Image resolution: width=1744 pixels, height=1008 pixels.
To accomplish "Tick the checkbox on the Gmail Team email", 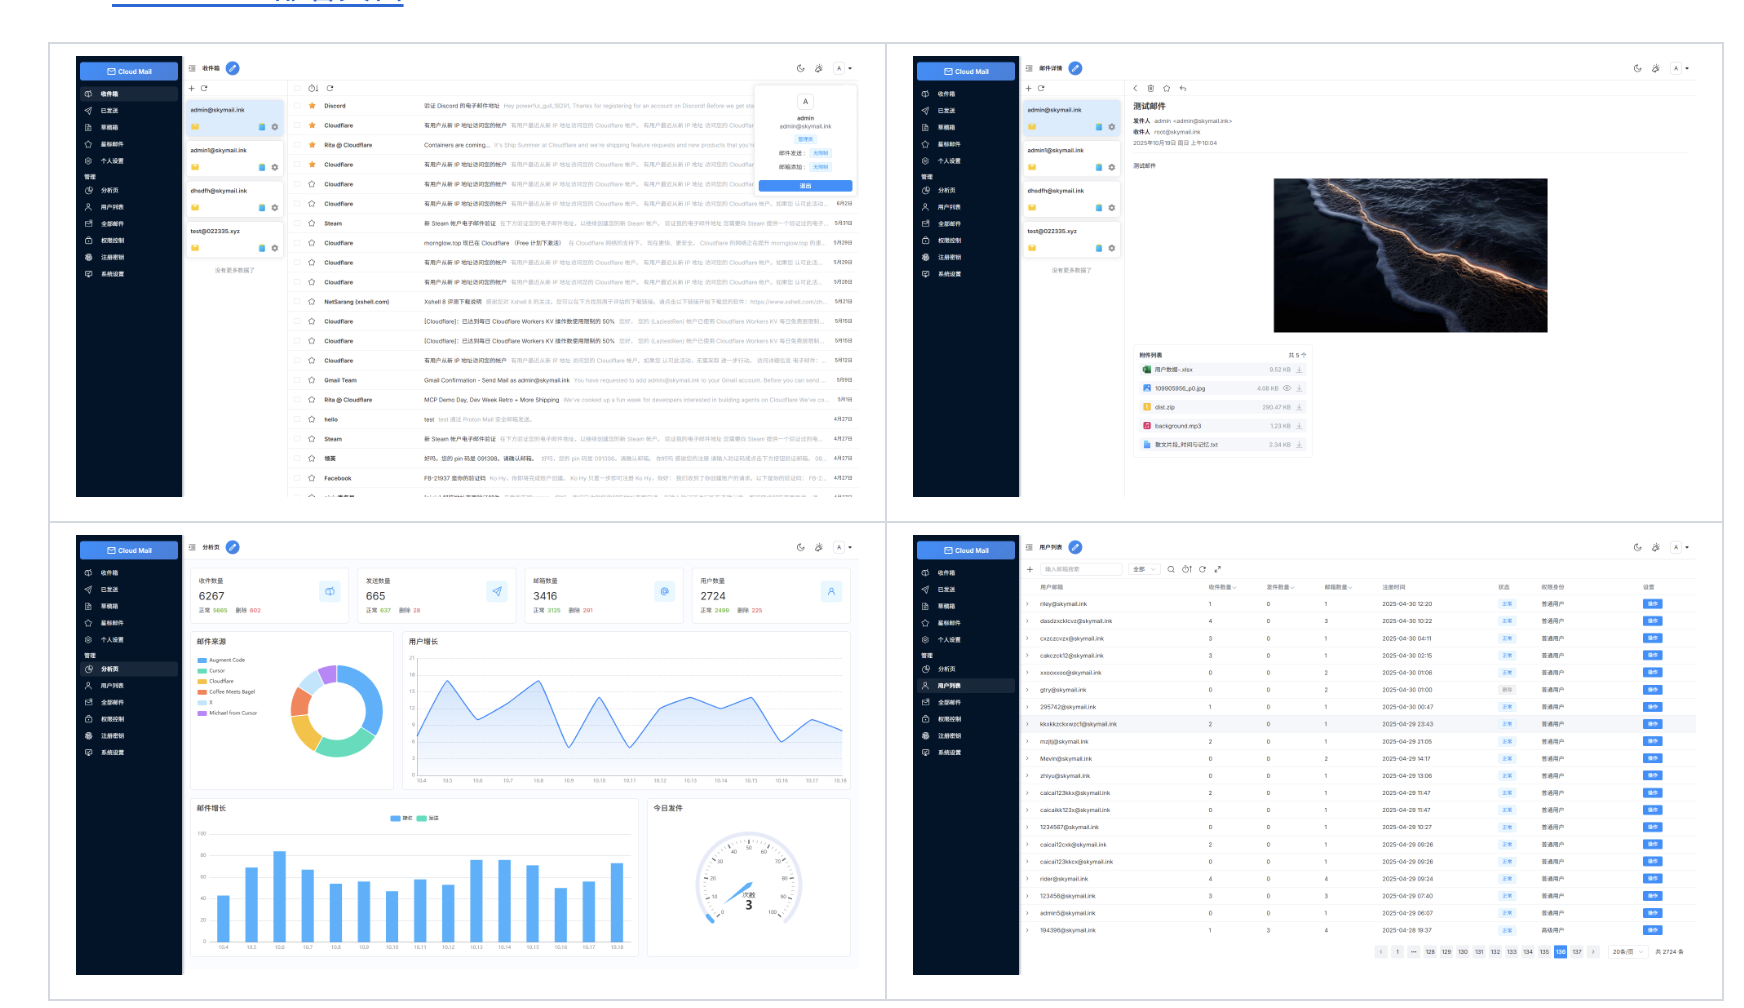I will pos(297,380).
